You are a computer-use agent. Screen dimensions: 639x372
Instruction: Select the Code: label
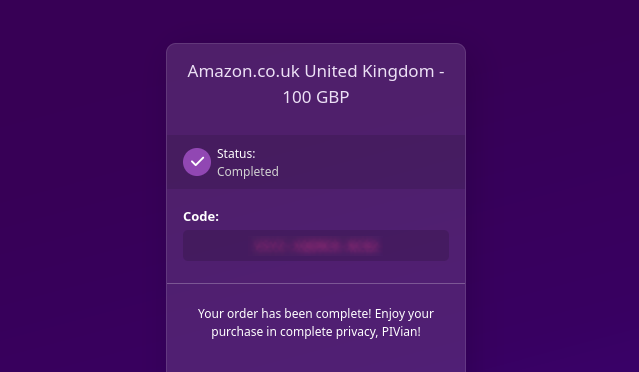click(201, 216)
